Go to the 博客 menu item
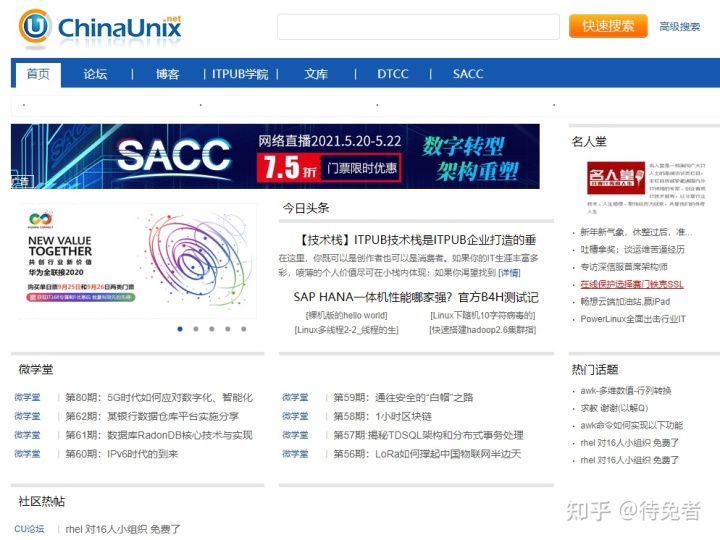 [x=167, y=74]
